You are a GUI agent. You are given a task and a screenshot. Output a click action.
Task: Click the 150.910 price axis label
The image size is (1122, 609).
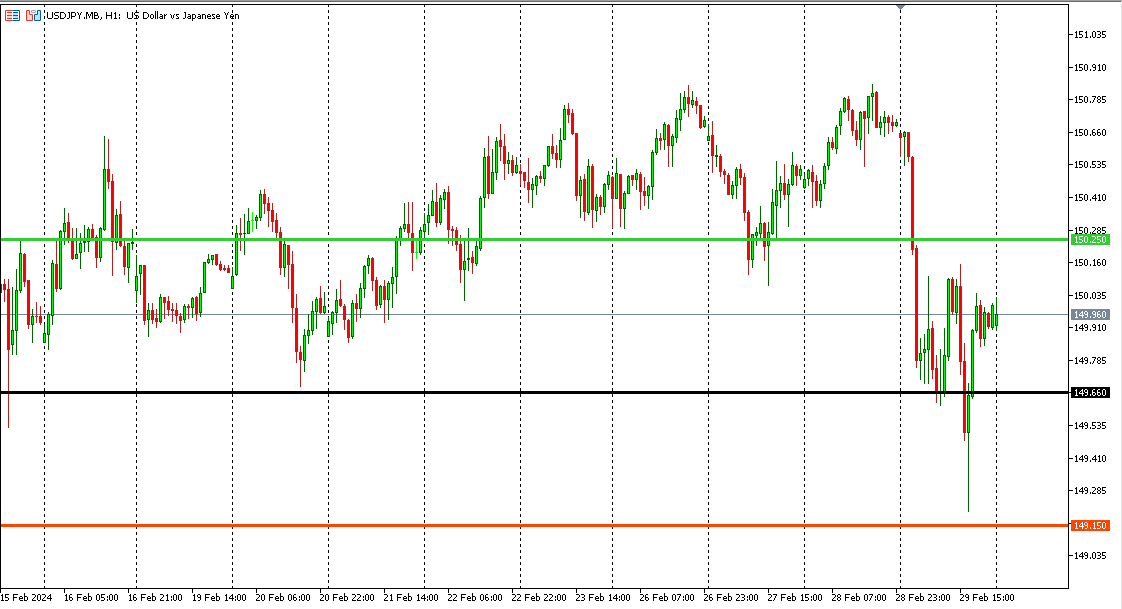click(1091, 68)
